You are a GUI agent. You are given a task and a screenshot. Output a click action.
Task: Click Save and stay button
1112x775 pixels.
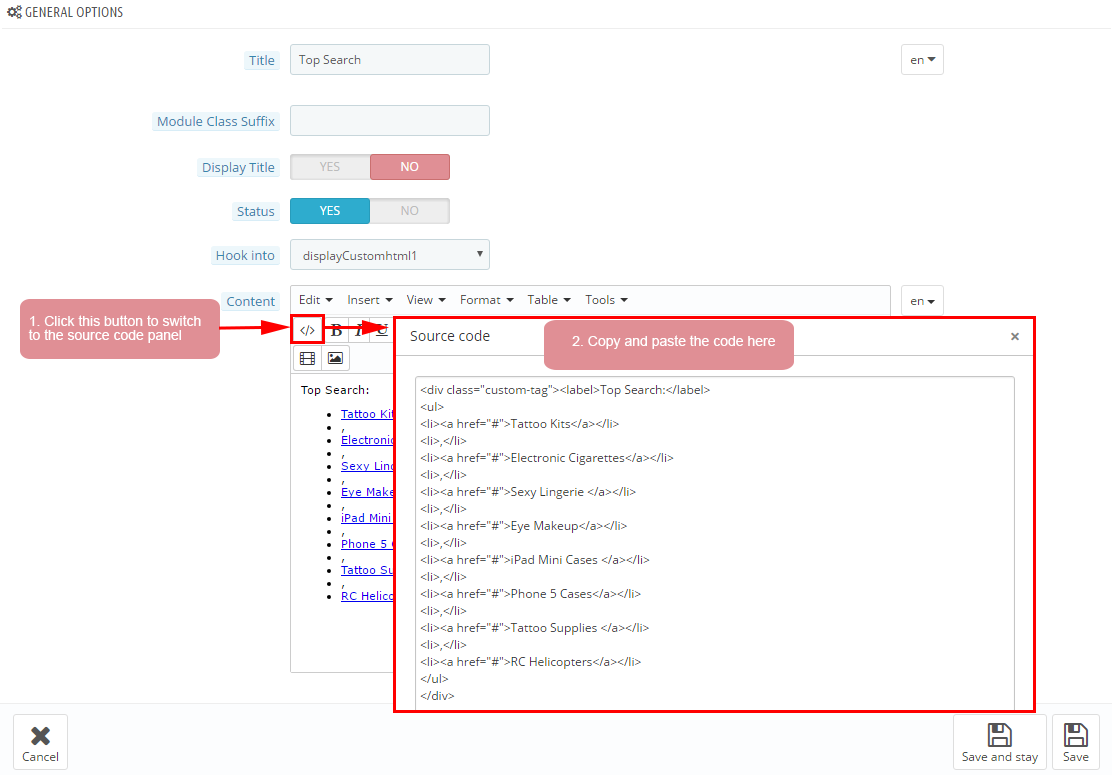[x=999, y=742]
